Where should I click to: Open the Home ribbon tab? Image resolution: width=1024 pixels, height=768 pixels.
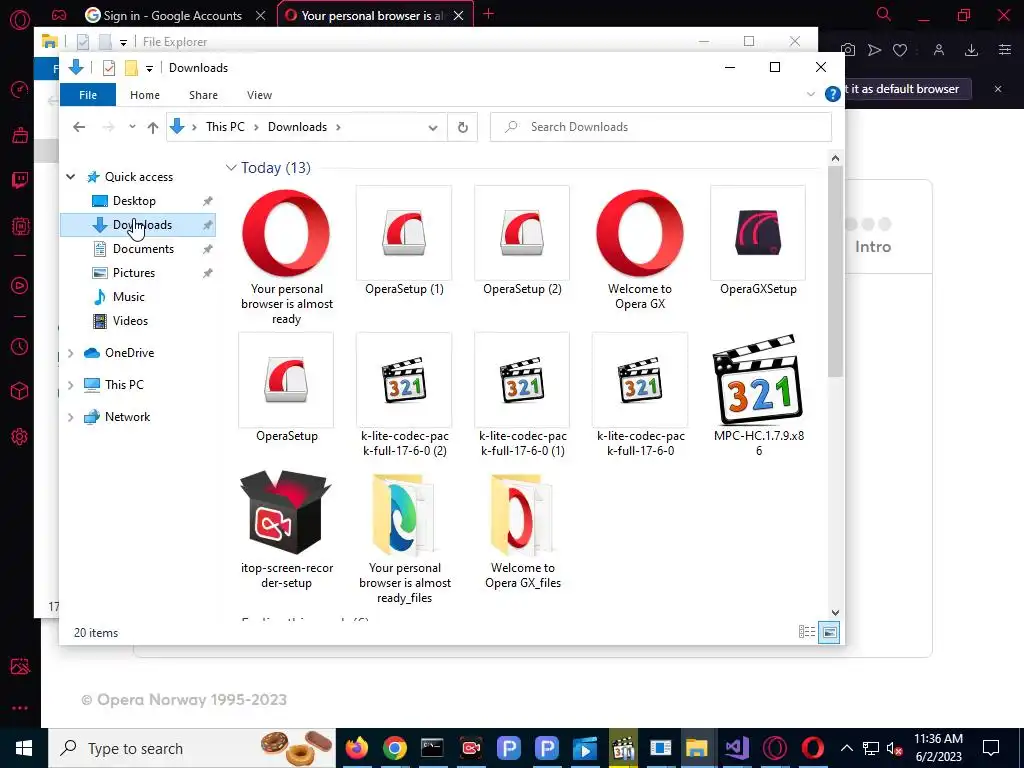tap(145, 95)
